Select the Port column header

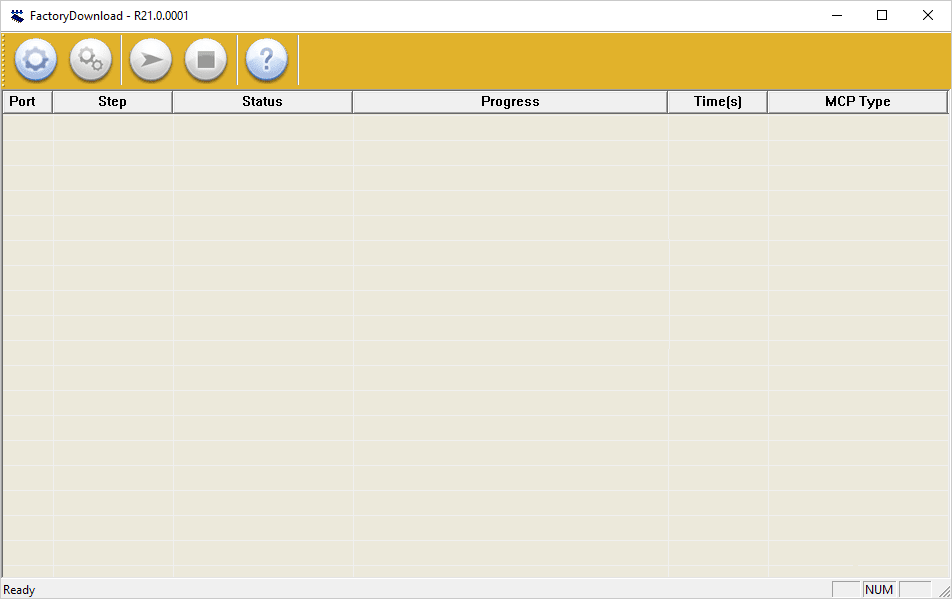tap(27, 101)
